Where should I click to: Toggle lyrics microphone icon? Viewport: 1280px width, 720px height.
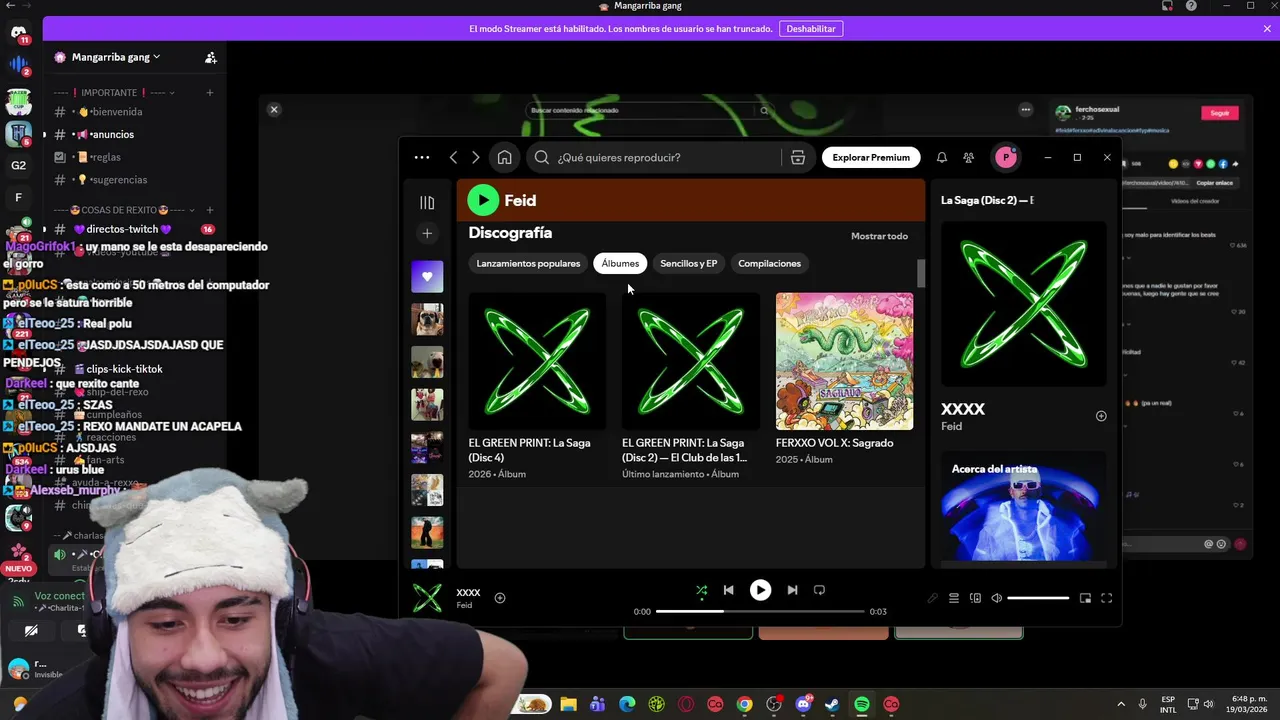pos(933,598)
